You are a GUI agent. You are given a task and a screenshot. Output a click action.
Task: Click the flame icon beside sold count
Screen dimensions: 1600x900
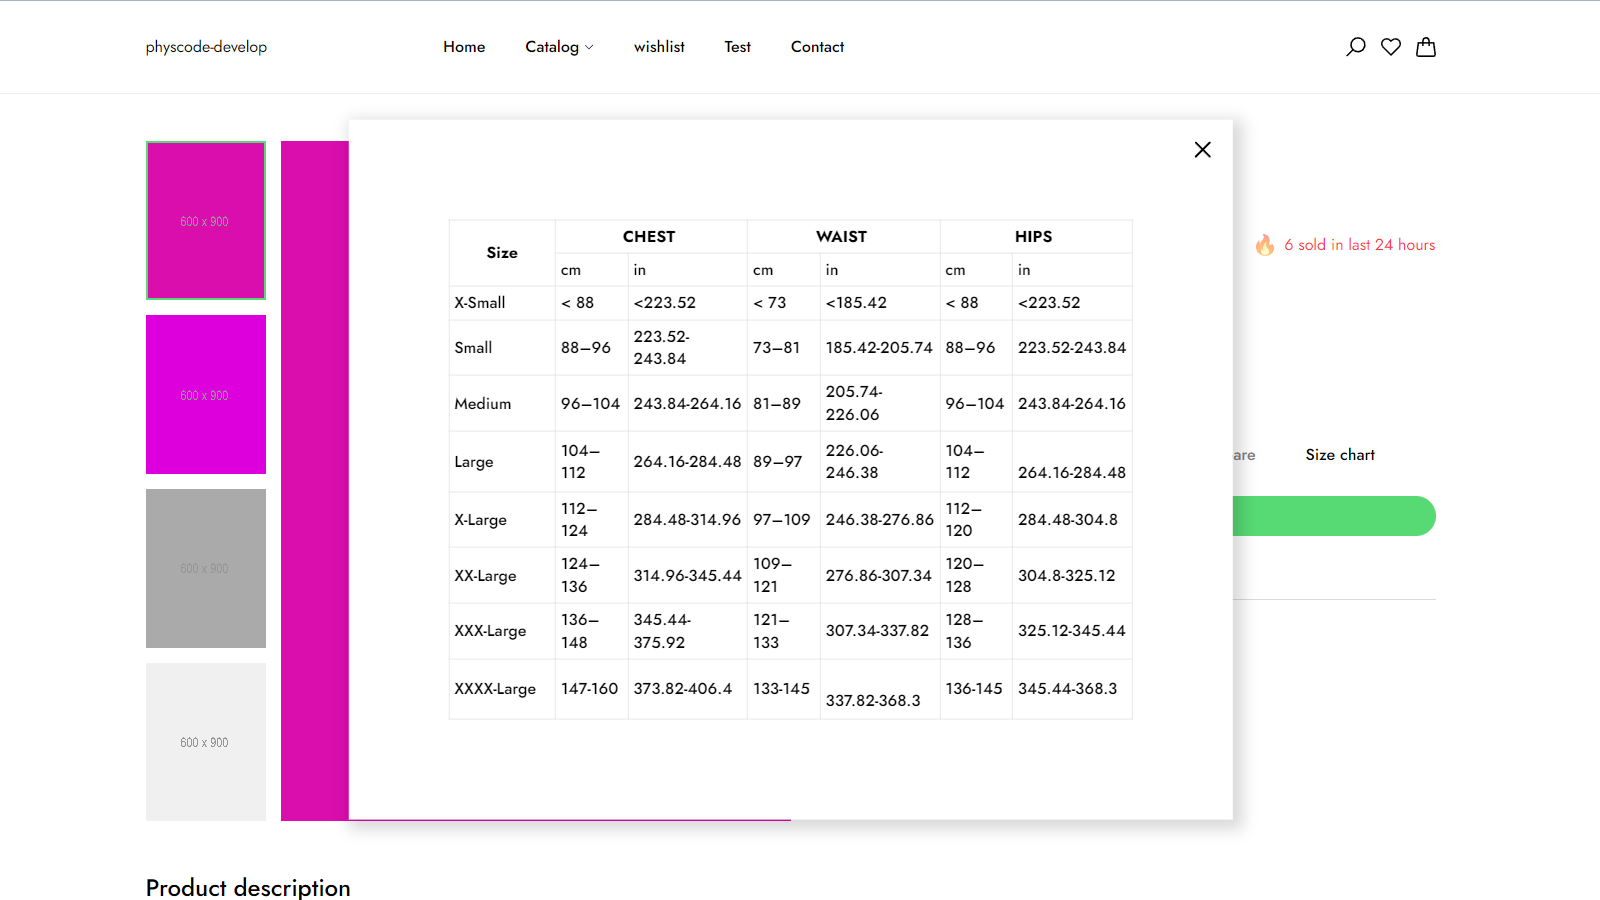coord(1266,245)
